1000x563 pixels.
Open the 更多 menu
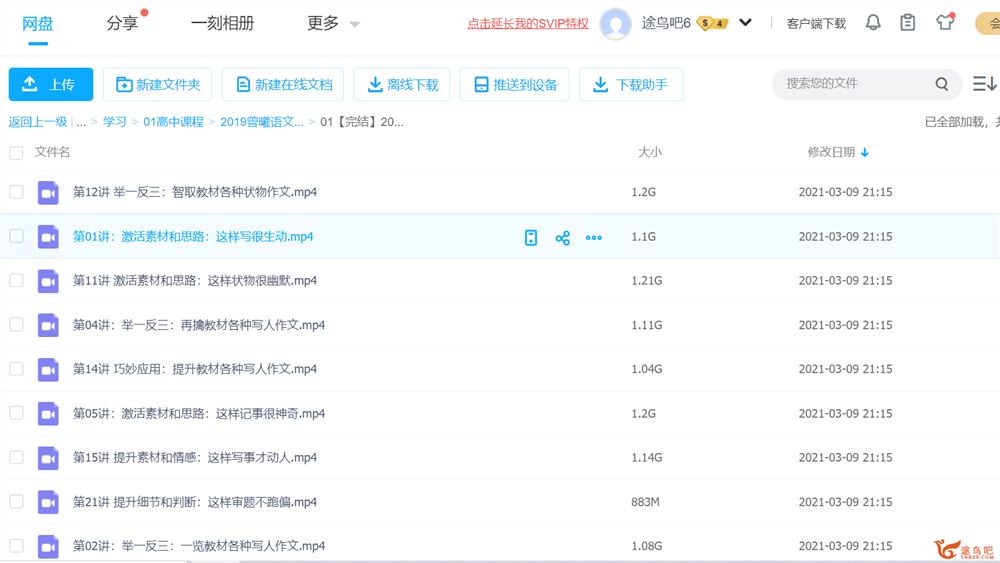[323, 24]
